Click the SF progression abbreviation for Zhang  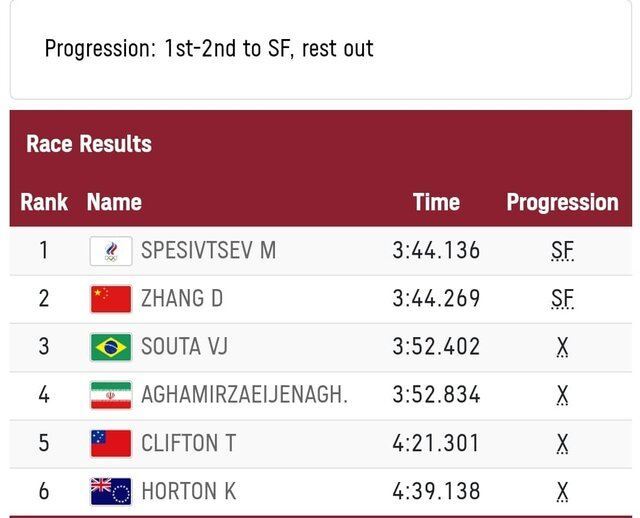point(562,299)
